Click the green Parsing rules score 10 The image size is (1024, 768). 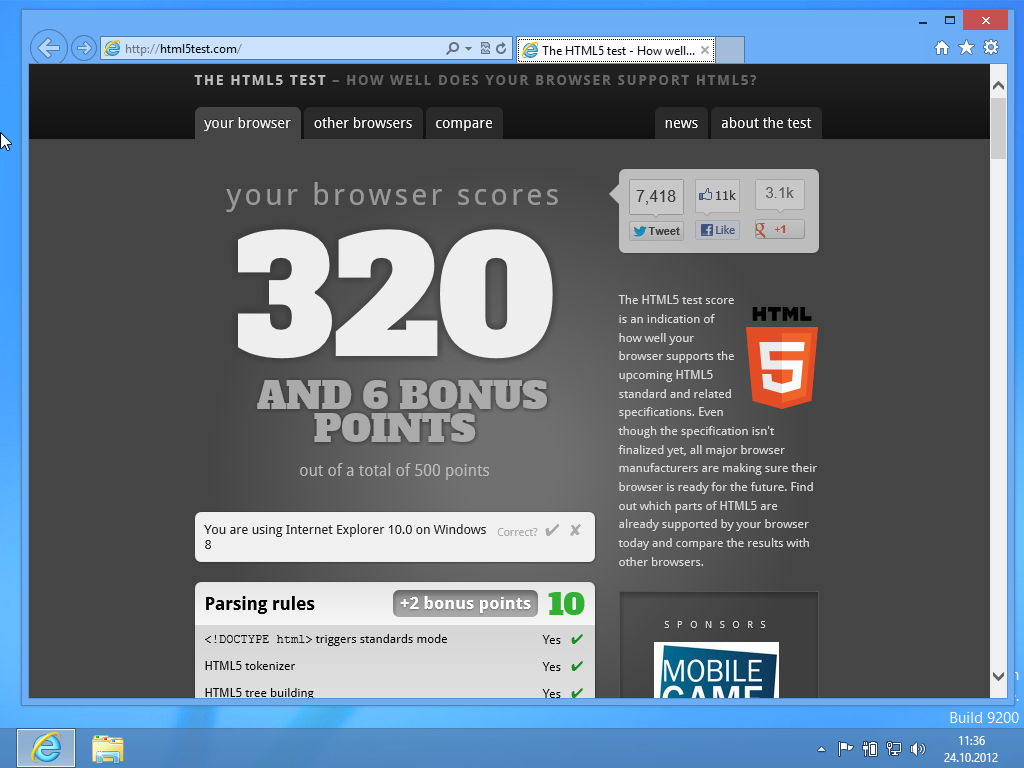tap(566, 603)
